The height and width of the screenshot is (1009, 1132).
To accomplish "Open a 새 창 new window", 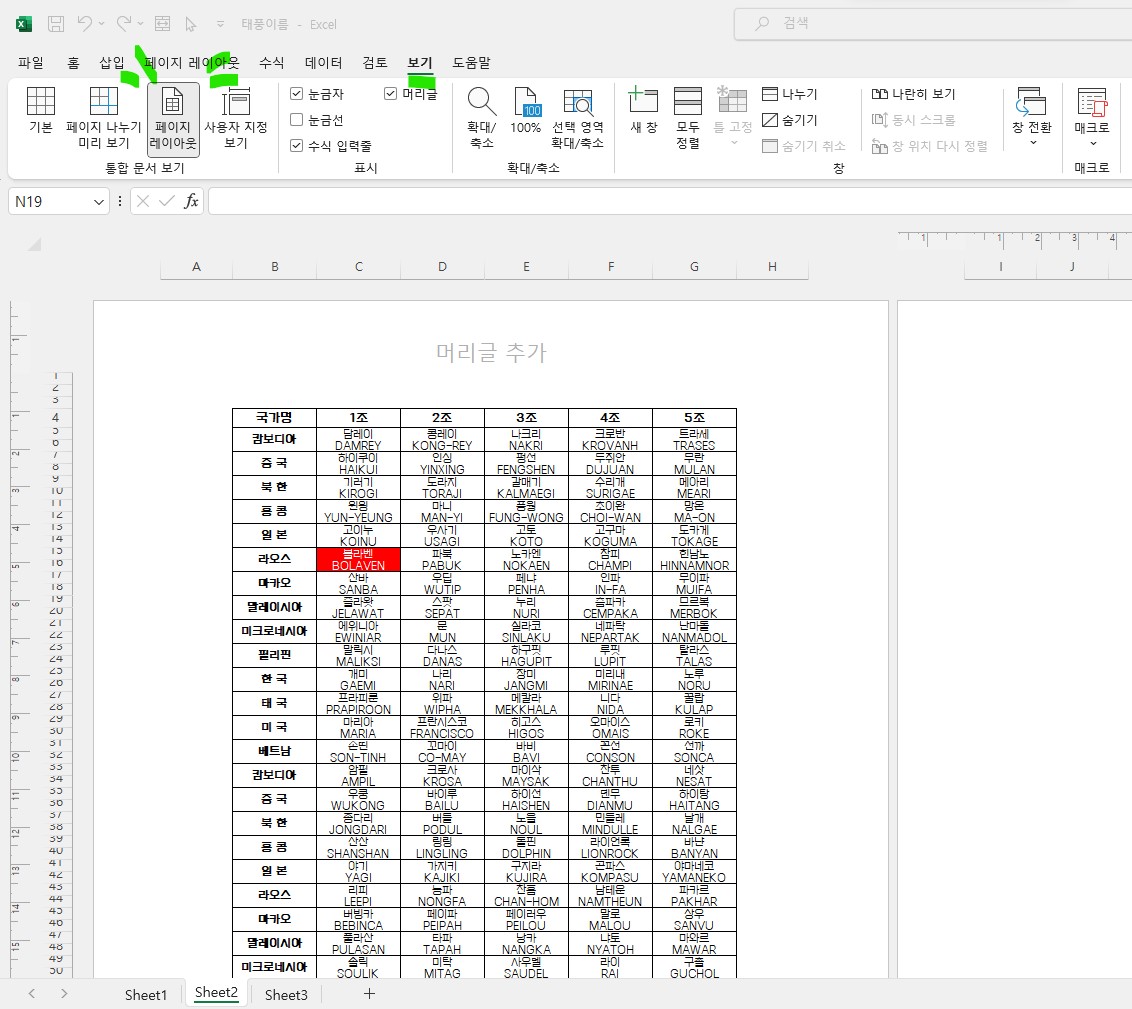I will pos(643,110).
